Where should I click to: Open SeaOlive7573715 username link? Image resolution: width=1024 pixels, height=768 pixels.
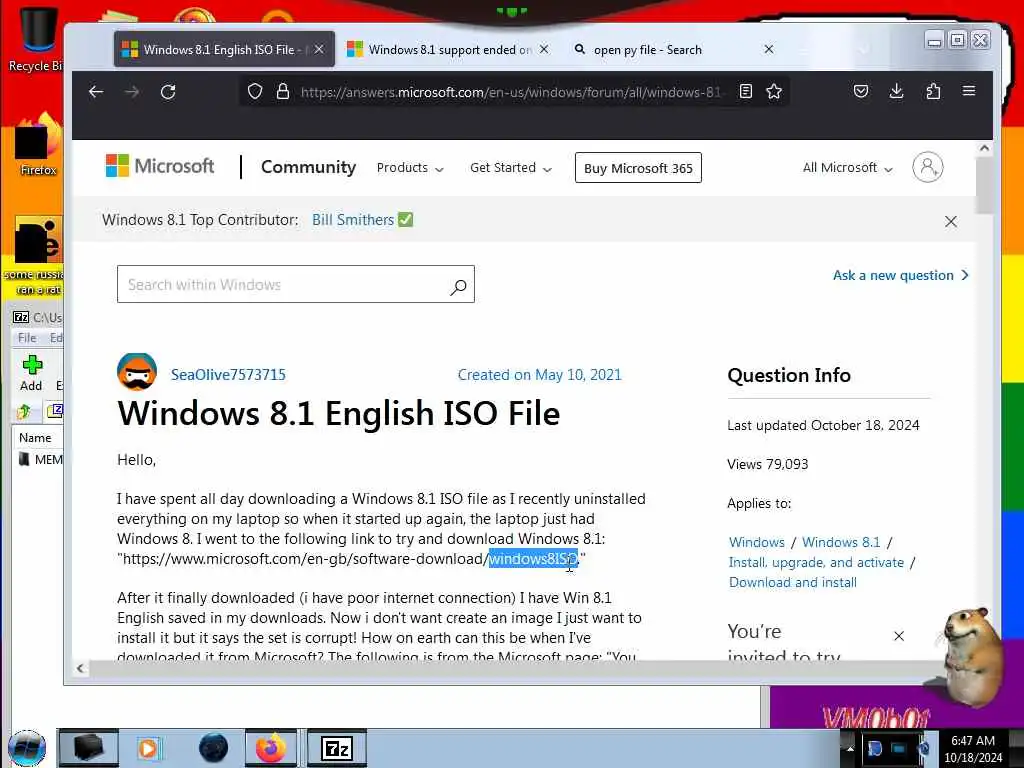[228, 375]
